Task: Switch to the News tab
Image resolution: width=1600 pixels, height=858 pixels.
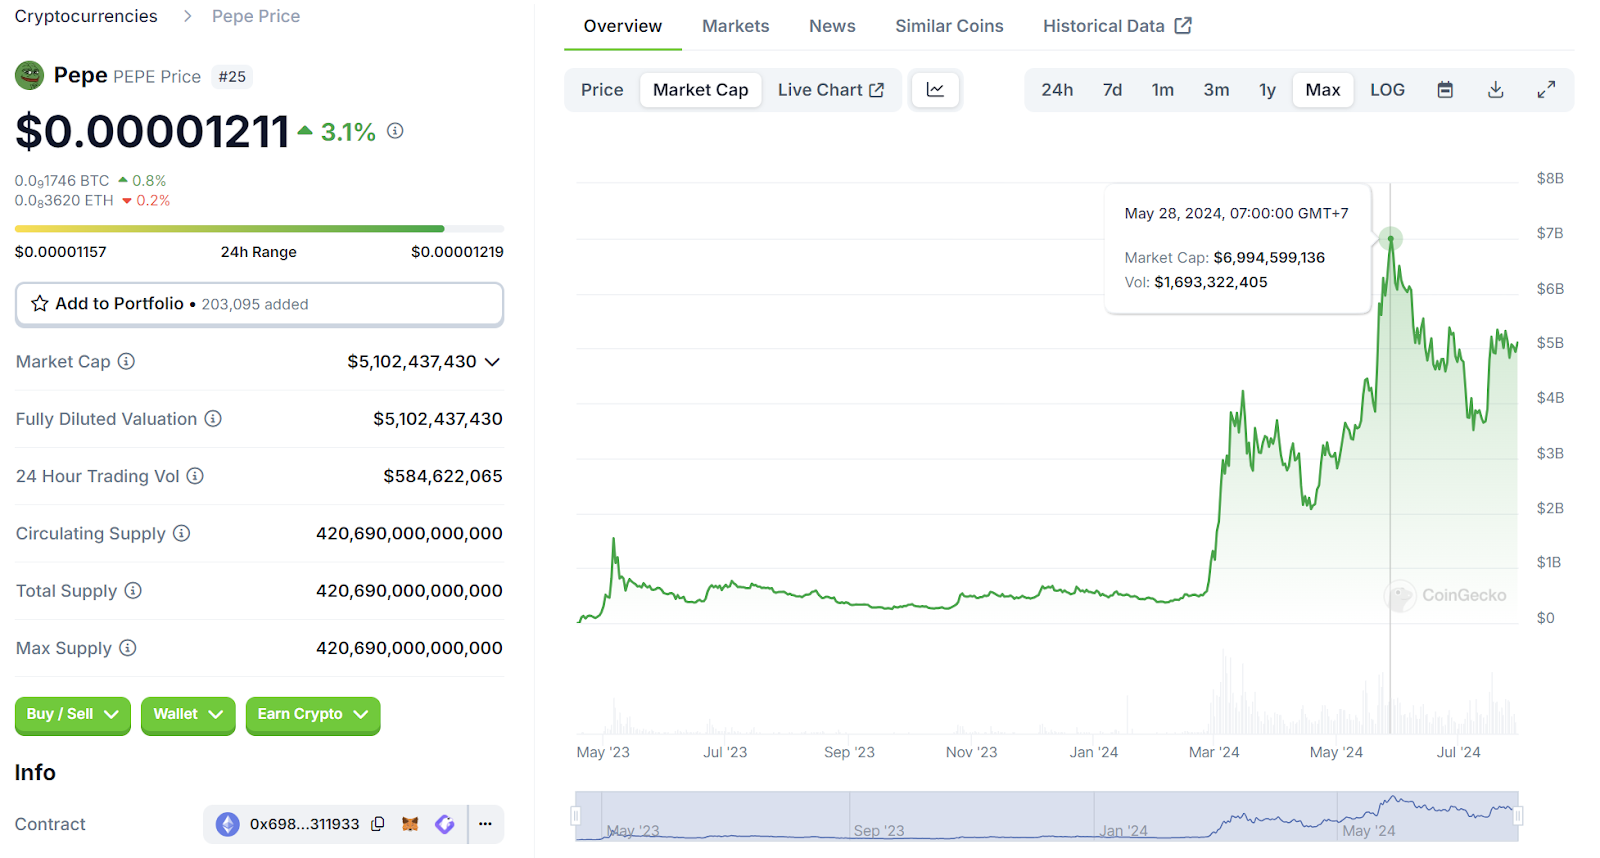Action: pyautogui.click(x=832, y=26)
